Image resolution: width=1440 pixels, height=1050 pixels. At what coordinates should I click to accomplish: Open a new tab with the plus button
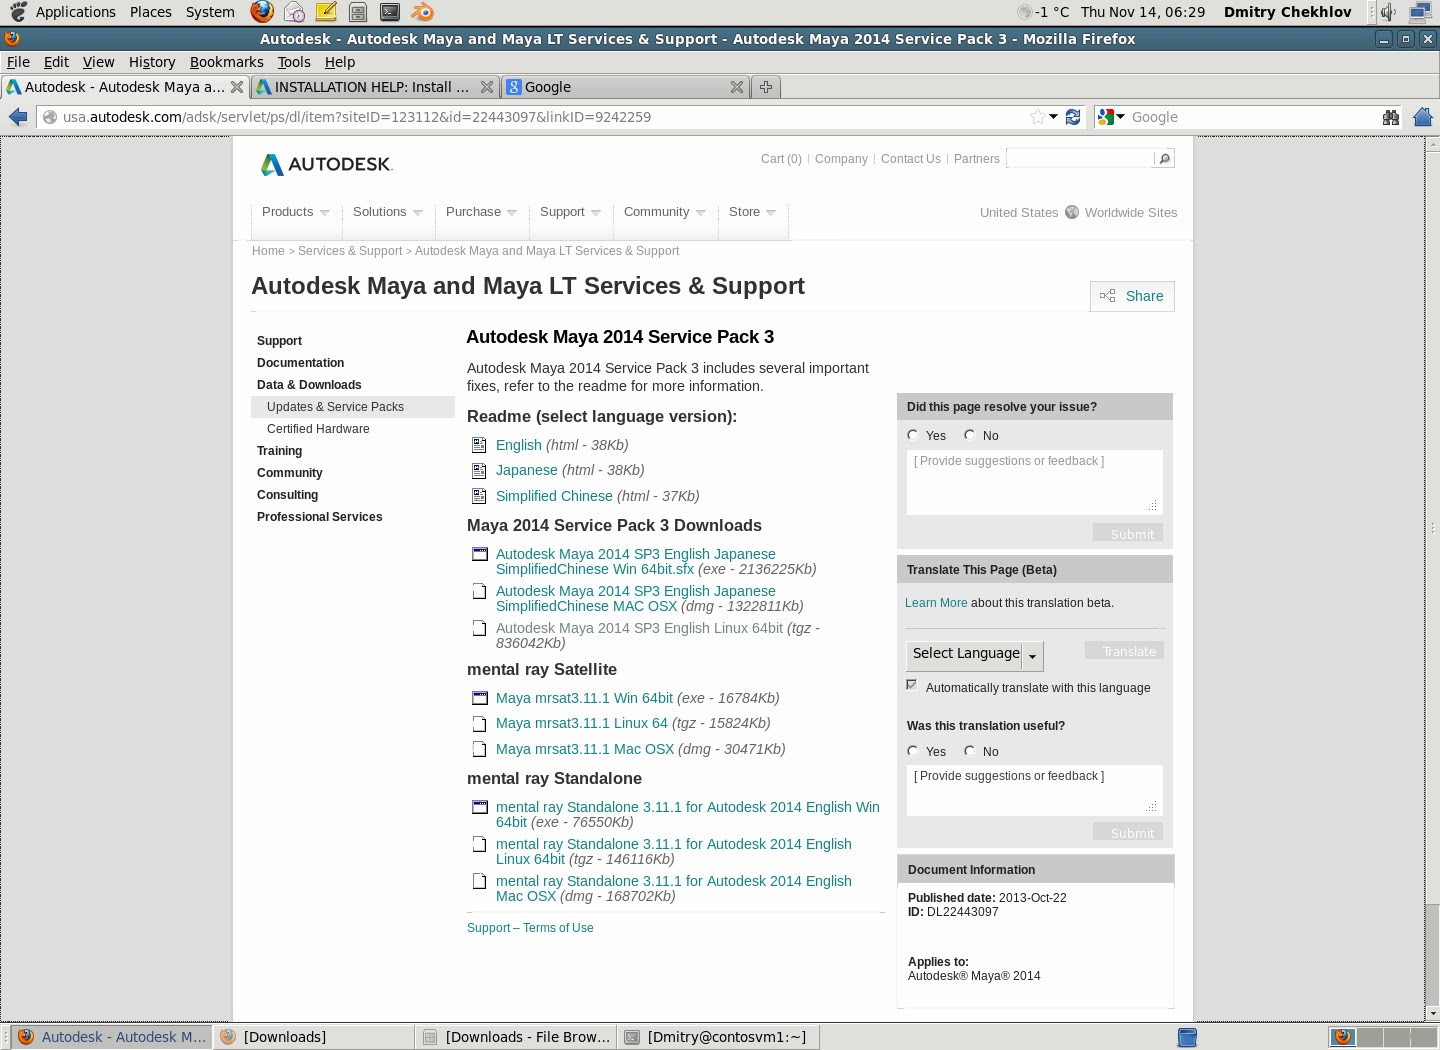(766, 87)
